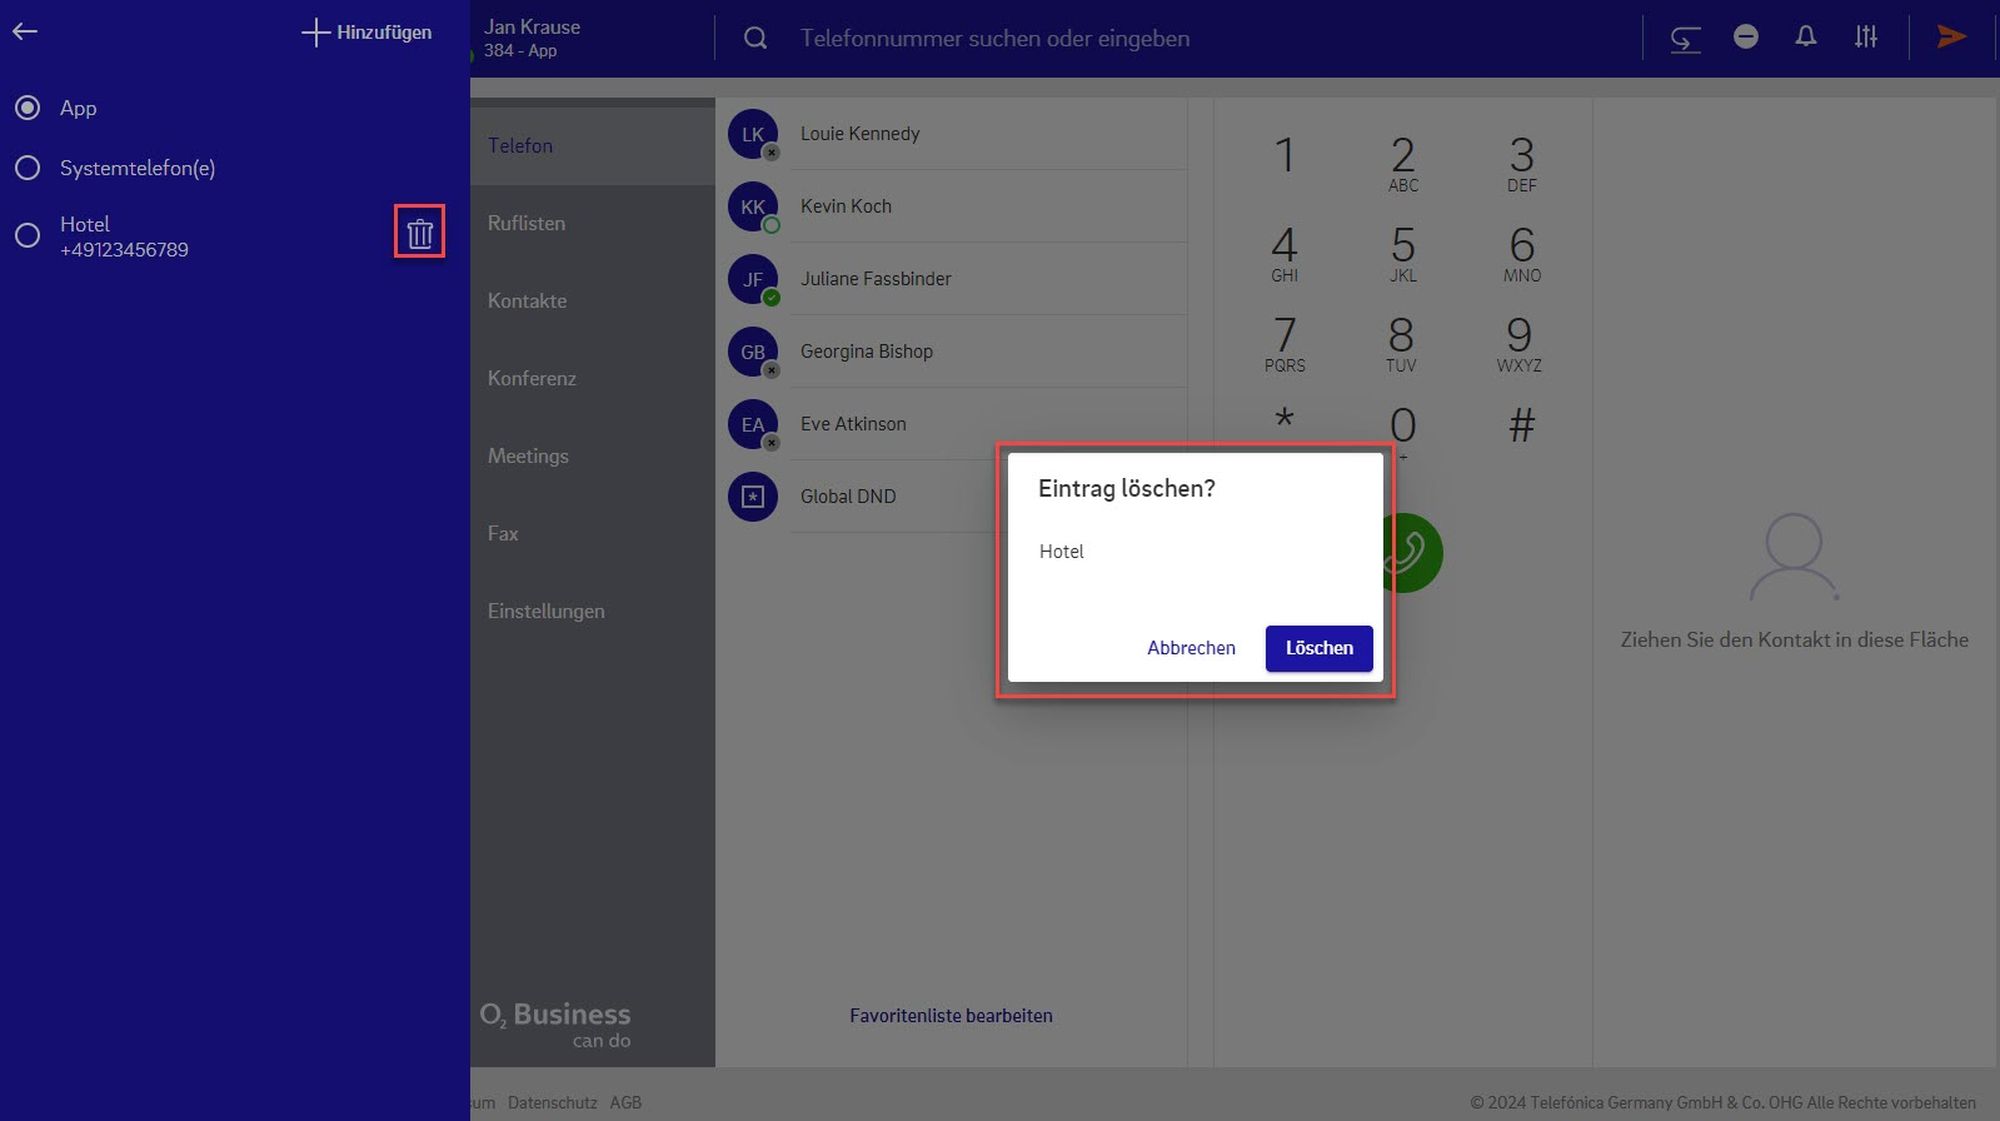Image resolution: width=2000 pixels, height=1121 pixels.
Task: Click the orange paper plane icon
Action: tap(1951, 37)
